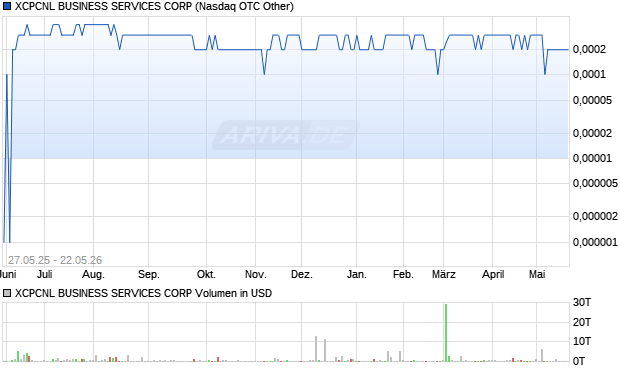Click the Sep. month label
Viewport: 620px width, 371px height.
pyautogui.click(x=149, y=274)
